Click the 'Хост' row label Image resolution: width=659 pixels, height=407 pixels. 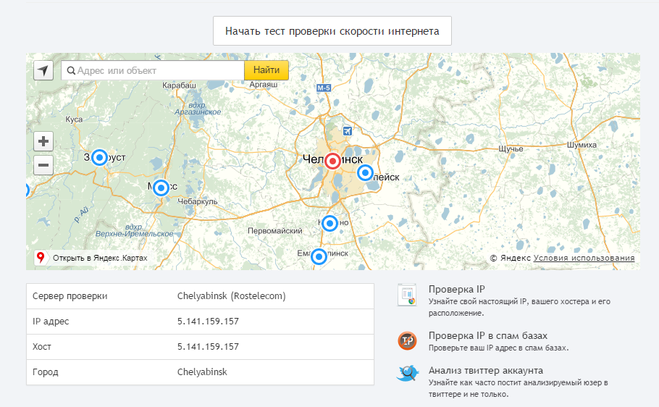42,347
